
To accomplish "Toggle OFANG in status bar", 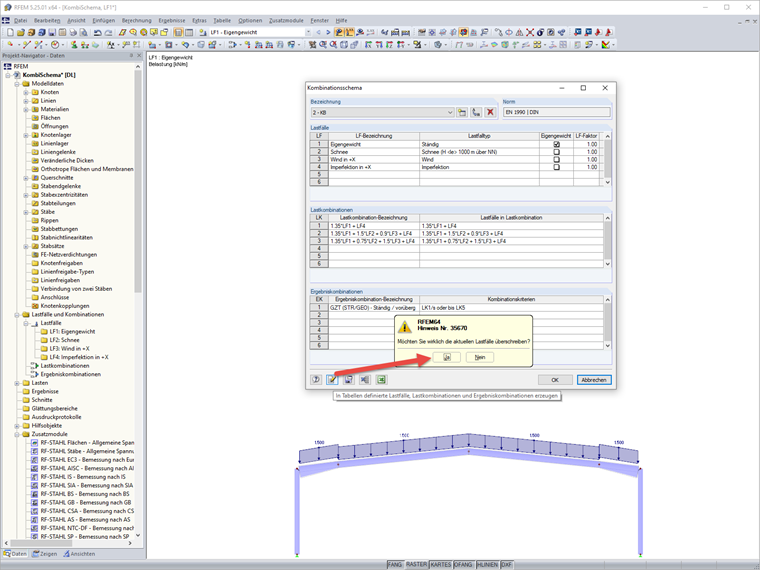I will (463, 565).
